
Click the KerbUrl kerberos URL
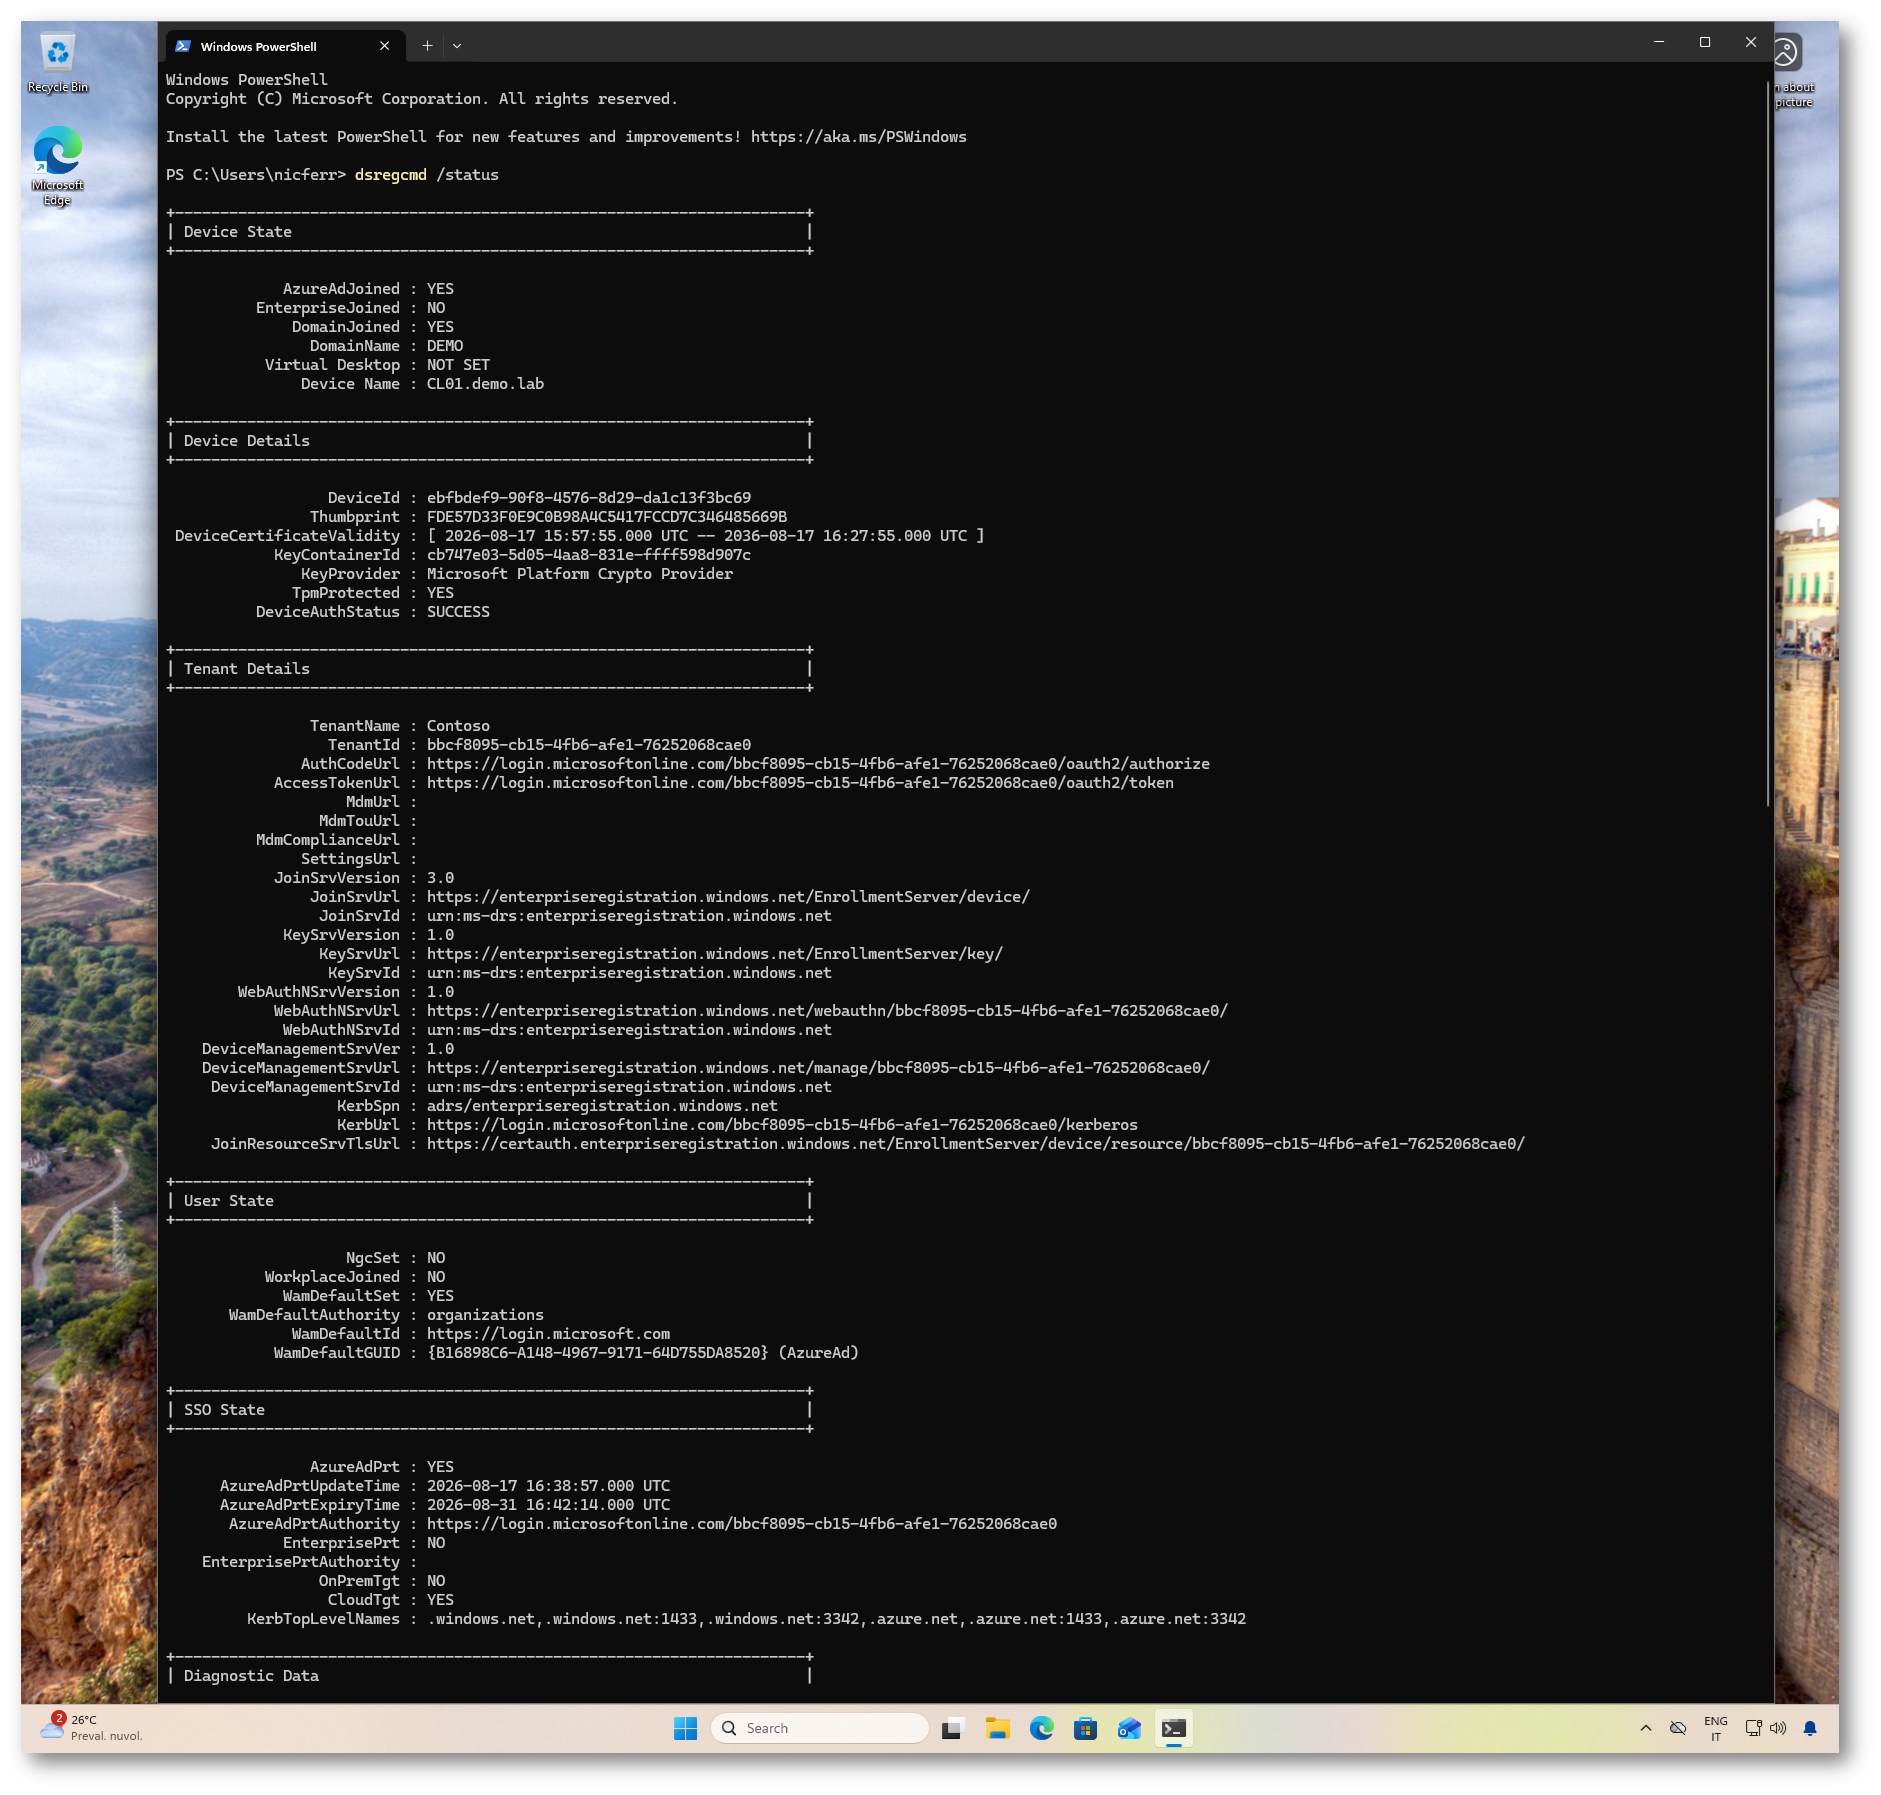click(782, 1125)
